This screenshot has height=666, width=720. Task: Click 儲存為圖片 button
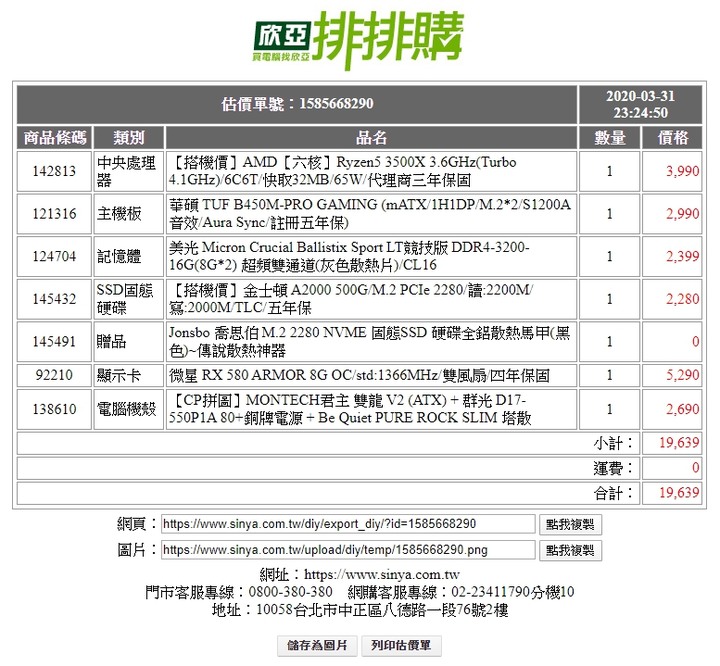[x=318, y=645]
